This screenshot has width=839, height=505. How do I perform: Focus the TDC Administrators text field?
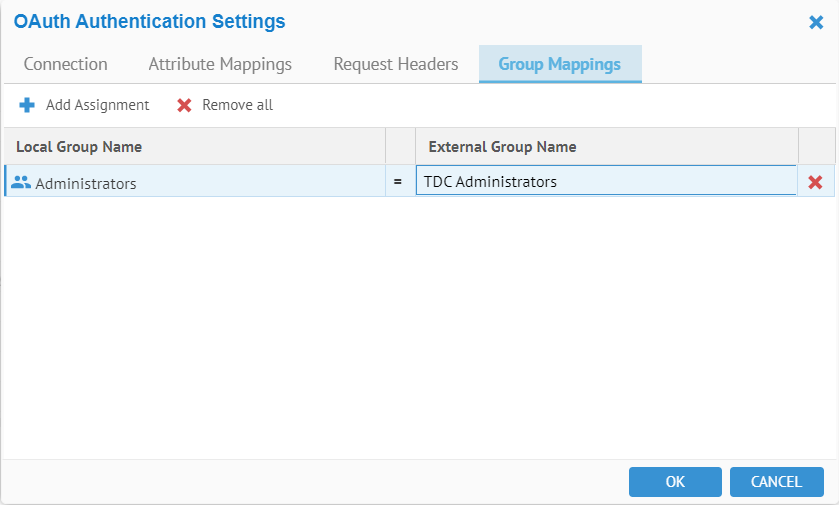point(605,182)
